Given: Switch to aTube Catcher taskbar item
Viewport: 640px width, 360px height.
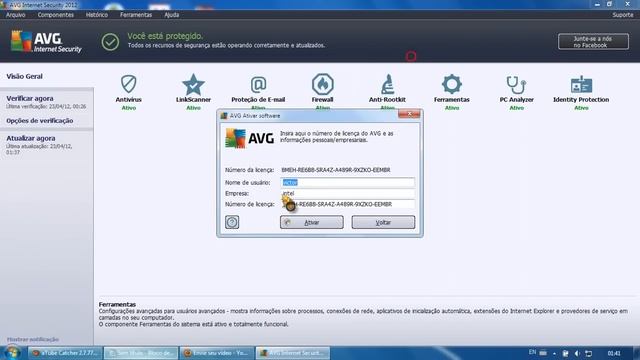Looking at the screenshot, I should pyautogui.click(x=64, y=353).
